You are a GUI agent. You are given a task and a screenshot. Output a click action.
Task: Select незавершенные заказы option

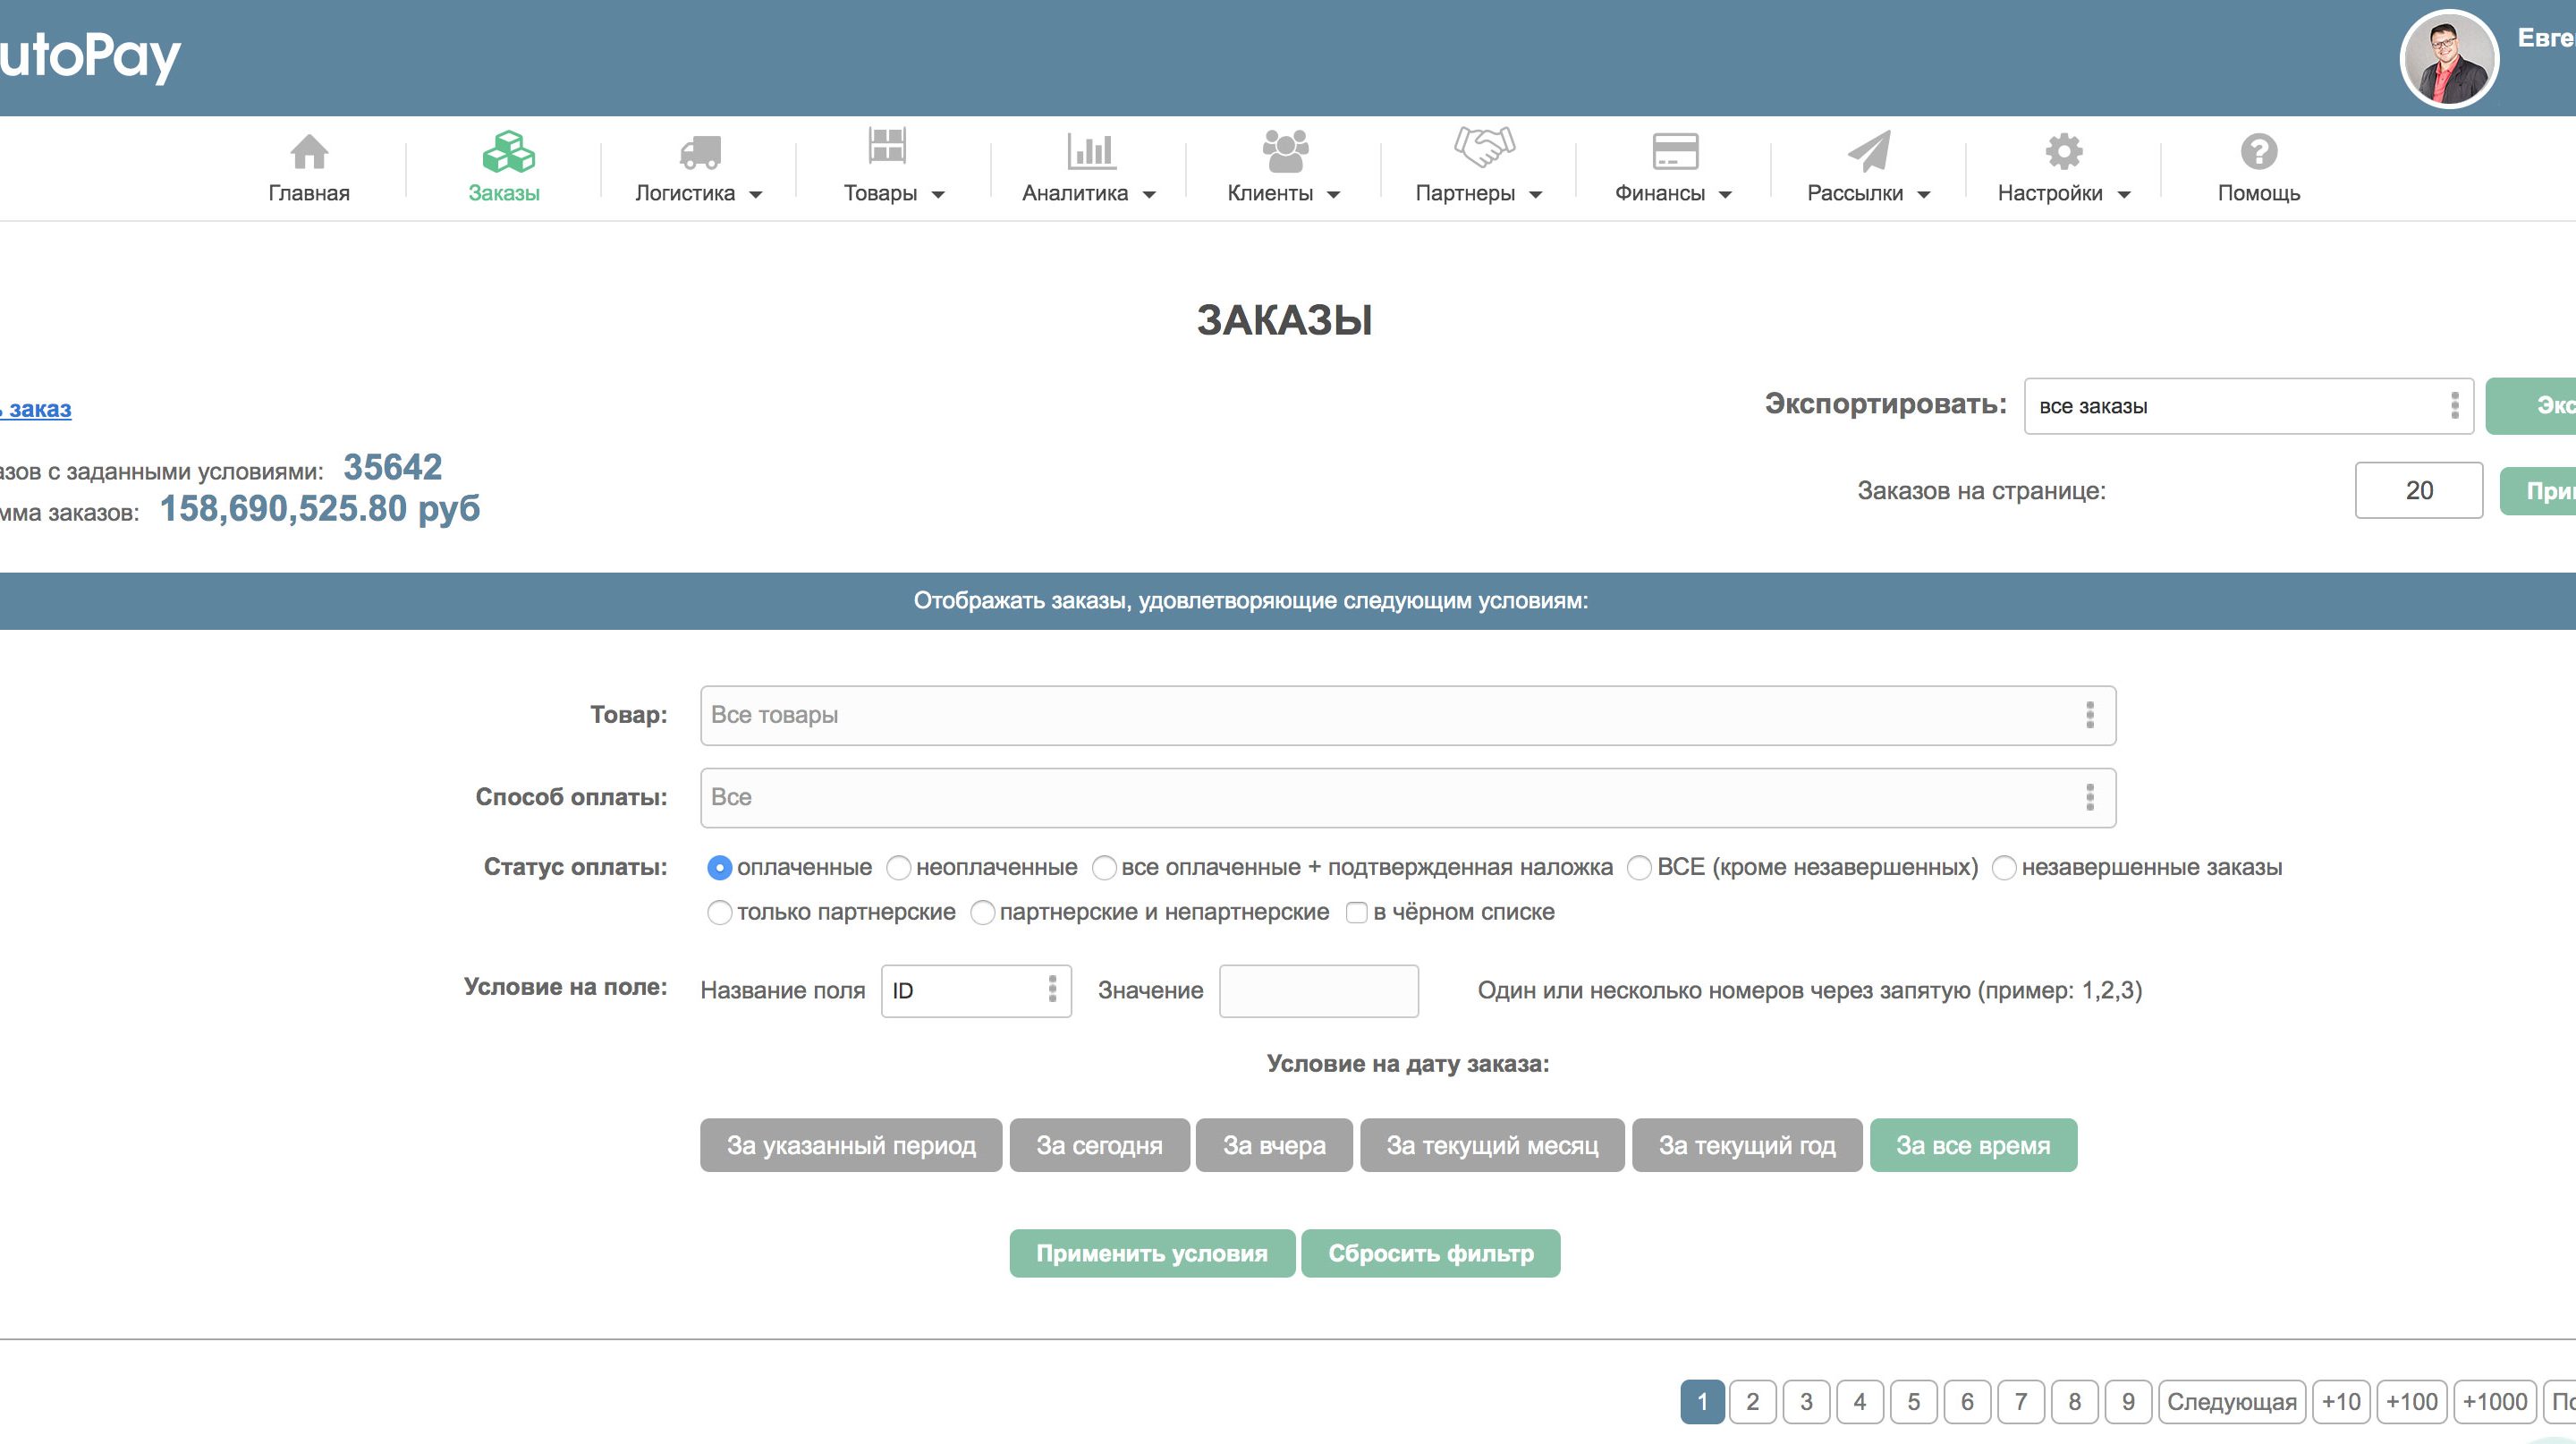[x=2004, y=867]
